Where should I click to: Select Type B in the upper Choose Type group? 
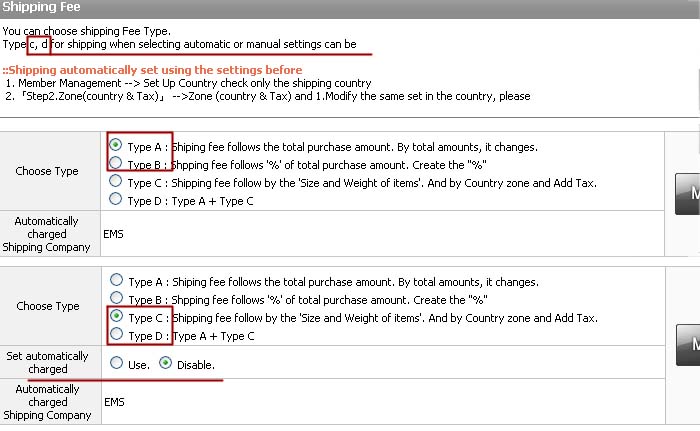(x=117, y=163)
